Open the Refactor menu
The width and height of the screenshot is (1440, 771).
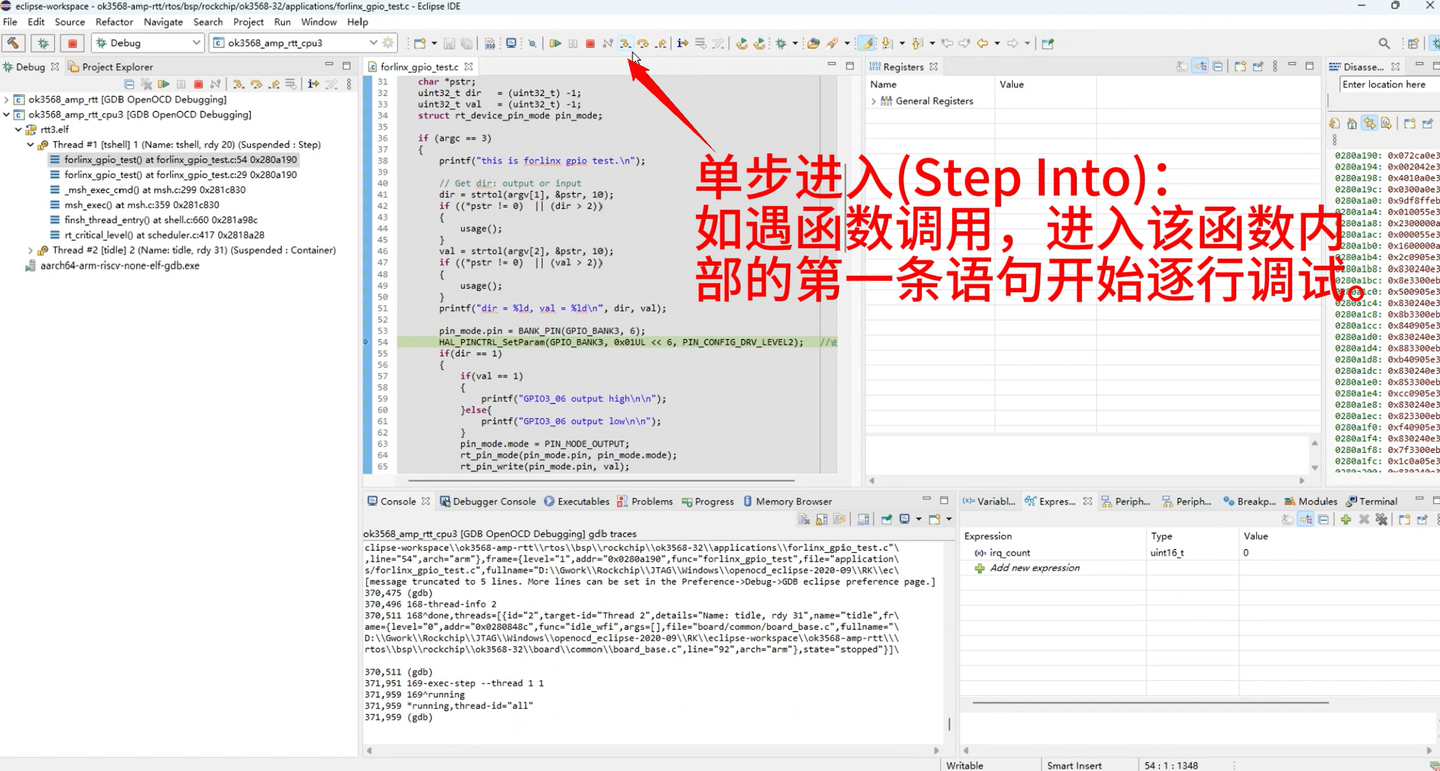[114, 22]
